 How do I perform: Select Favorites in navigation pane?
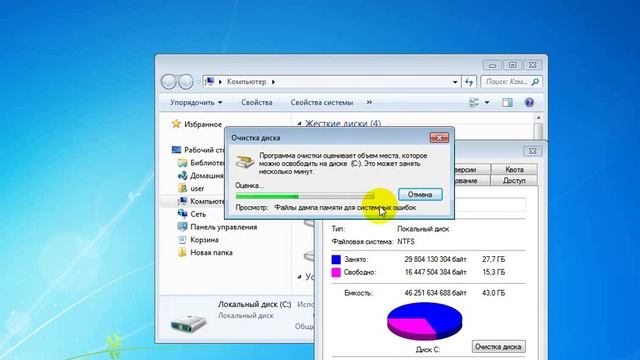[x=203, y=124]
